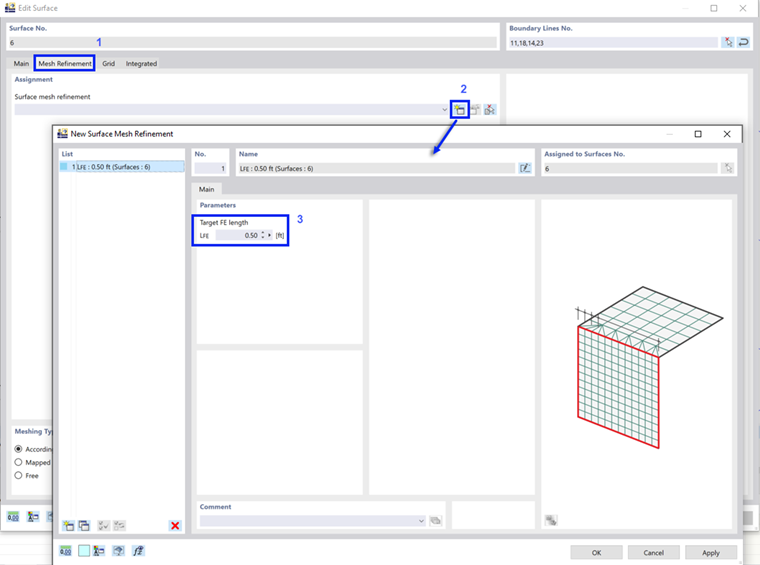Select the Mapped meshing type radio button
This screenshot has height=565, width=760.
click(18, 462)
